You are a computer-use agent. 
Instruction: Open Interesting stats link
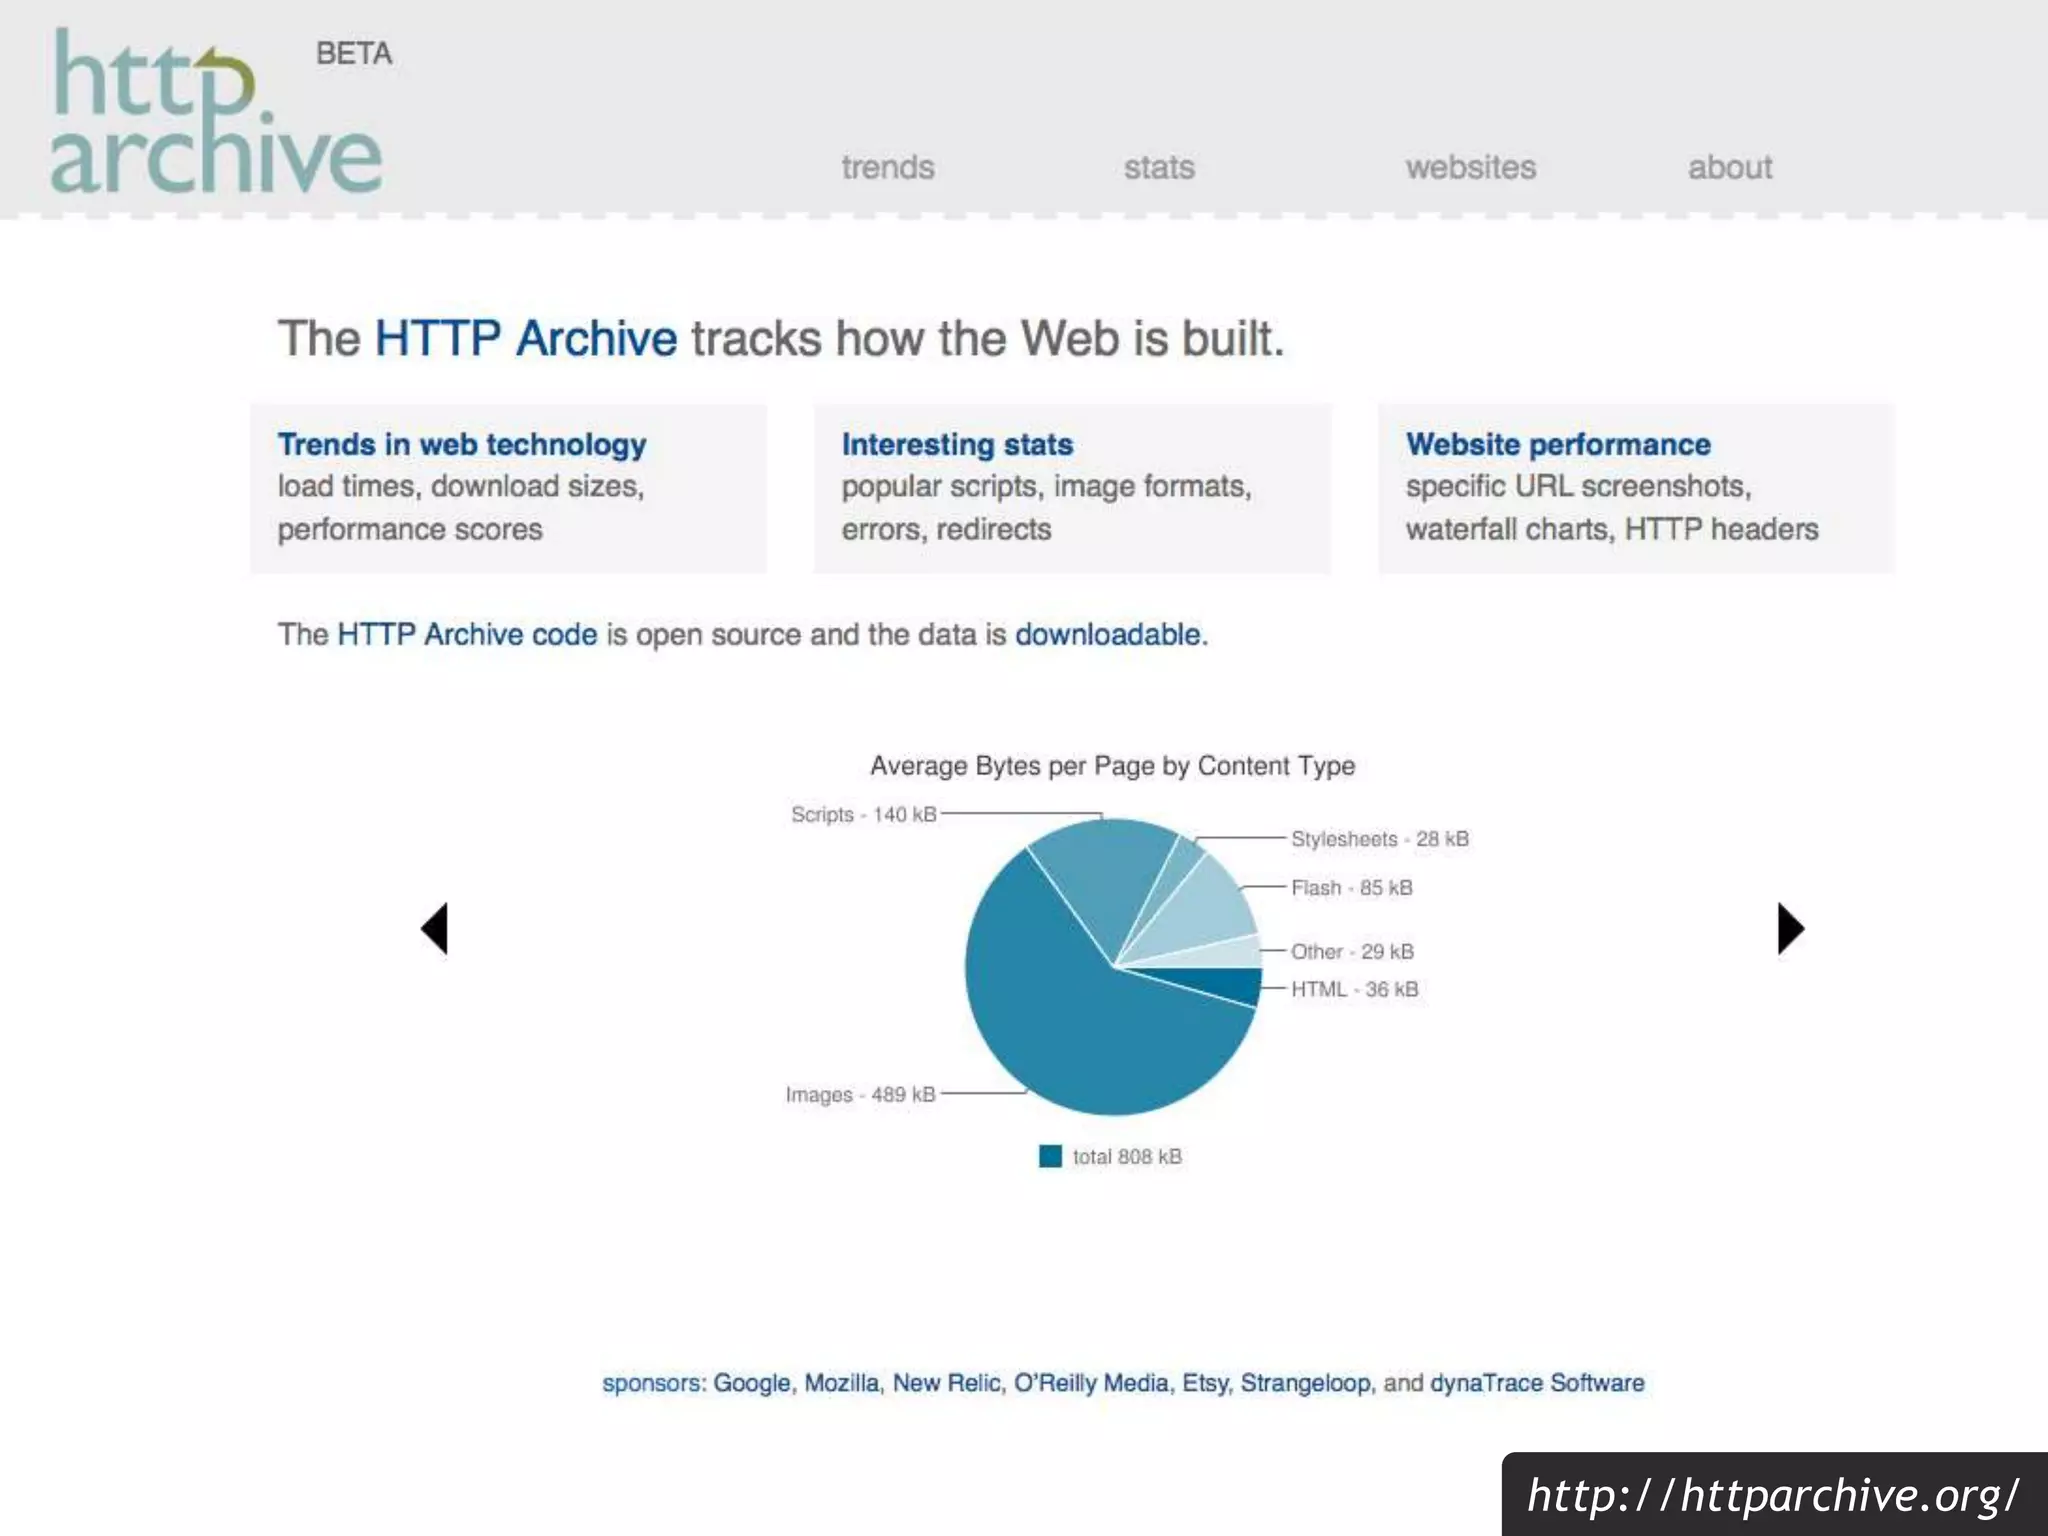tap(957, 444)
